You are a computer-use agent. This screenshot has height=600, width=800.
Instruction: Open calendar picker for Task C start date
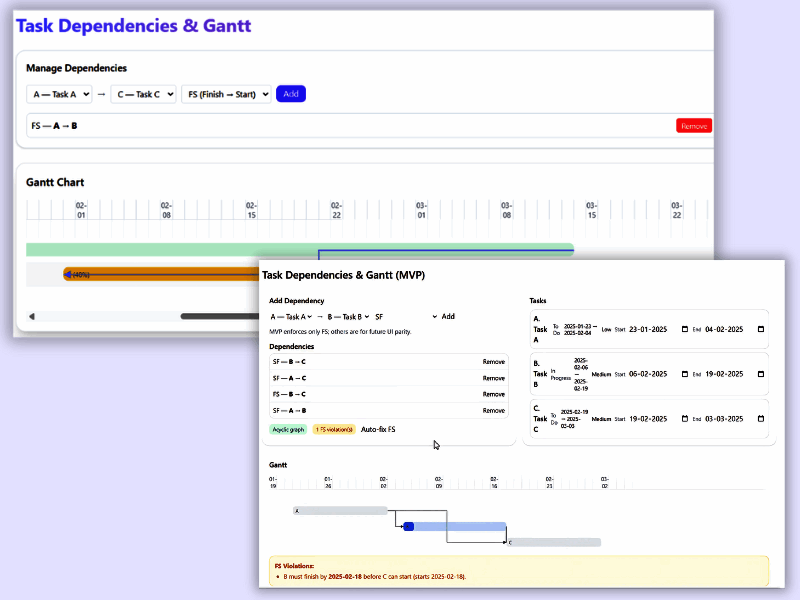tap(684, 419)
